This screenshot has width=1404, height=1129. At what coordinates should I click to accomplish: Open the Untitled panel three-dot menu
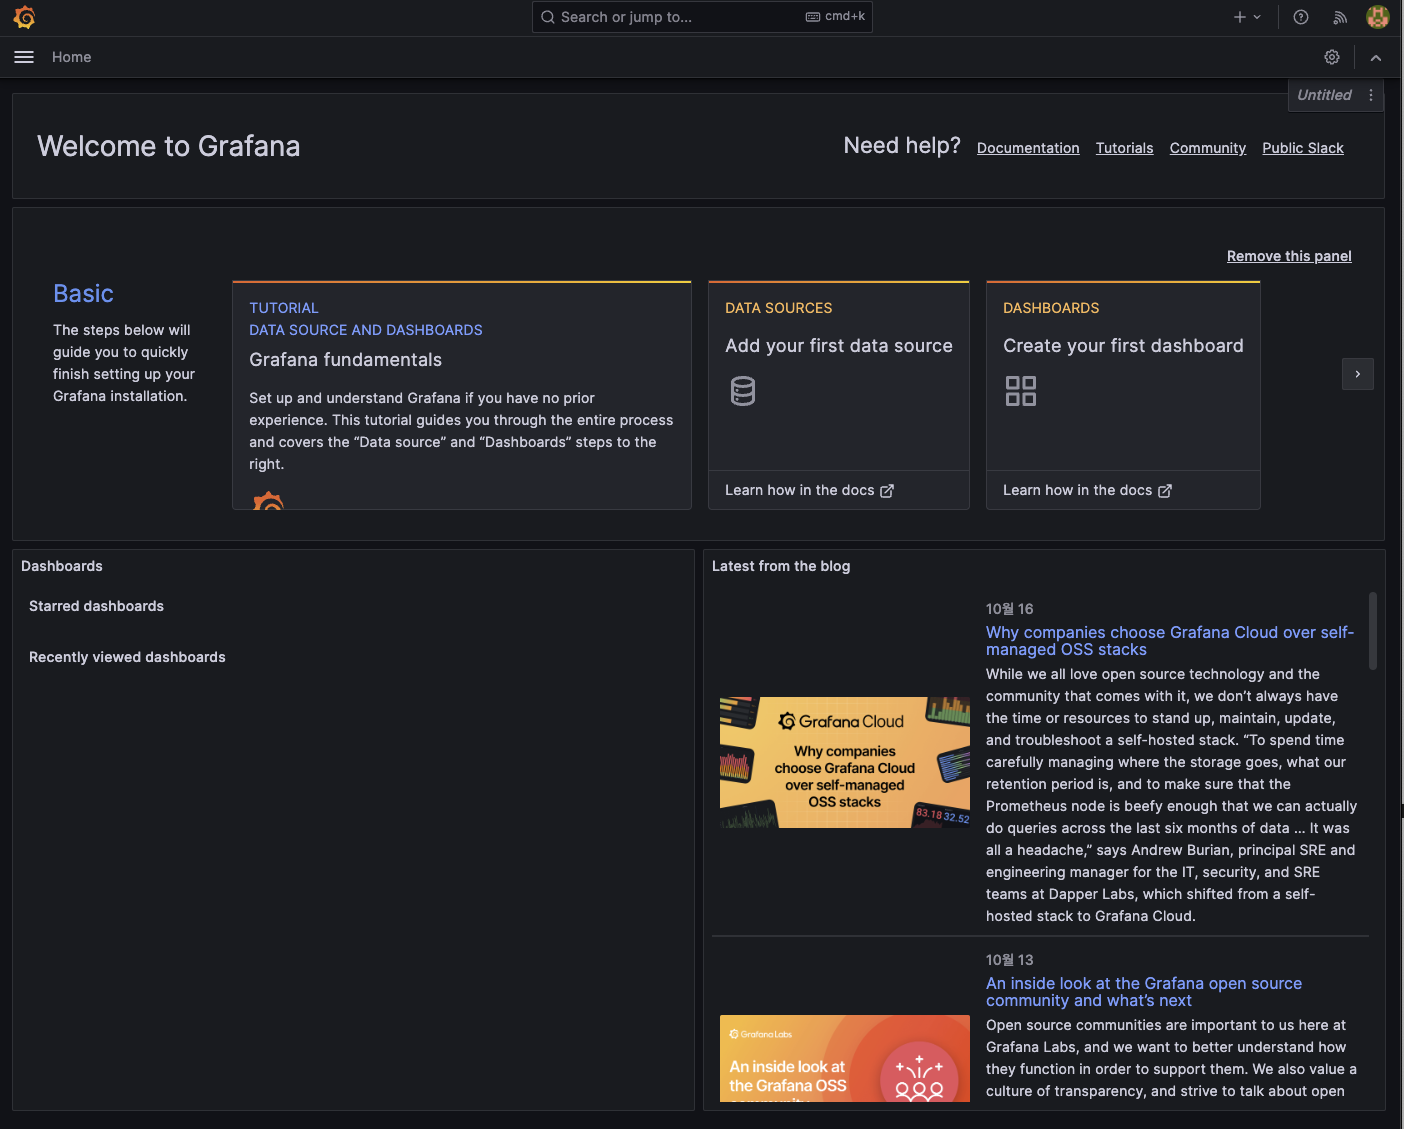[x=1371, y=95]
